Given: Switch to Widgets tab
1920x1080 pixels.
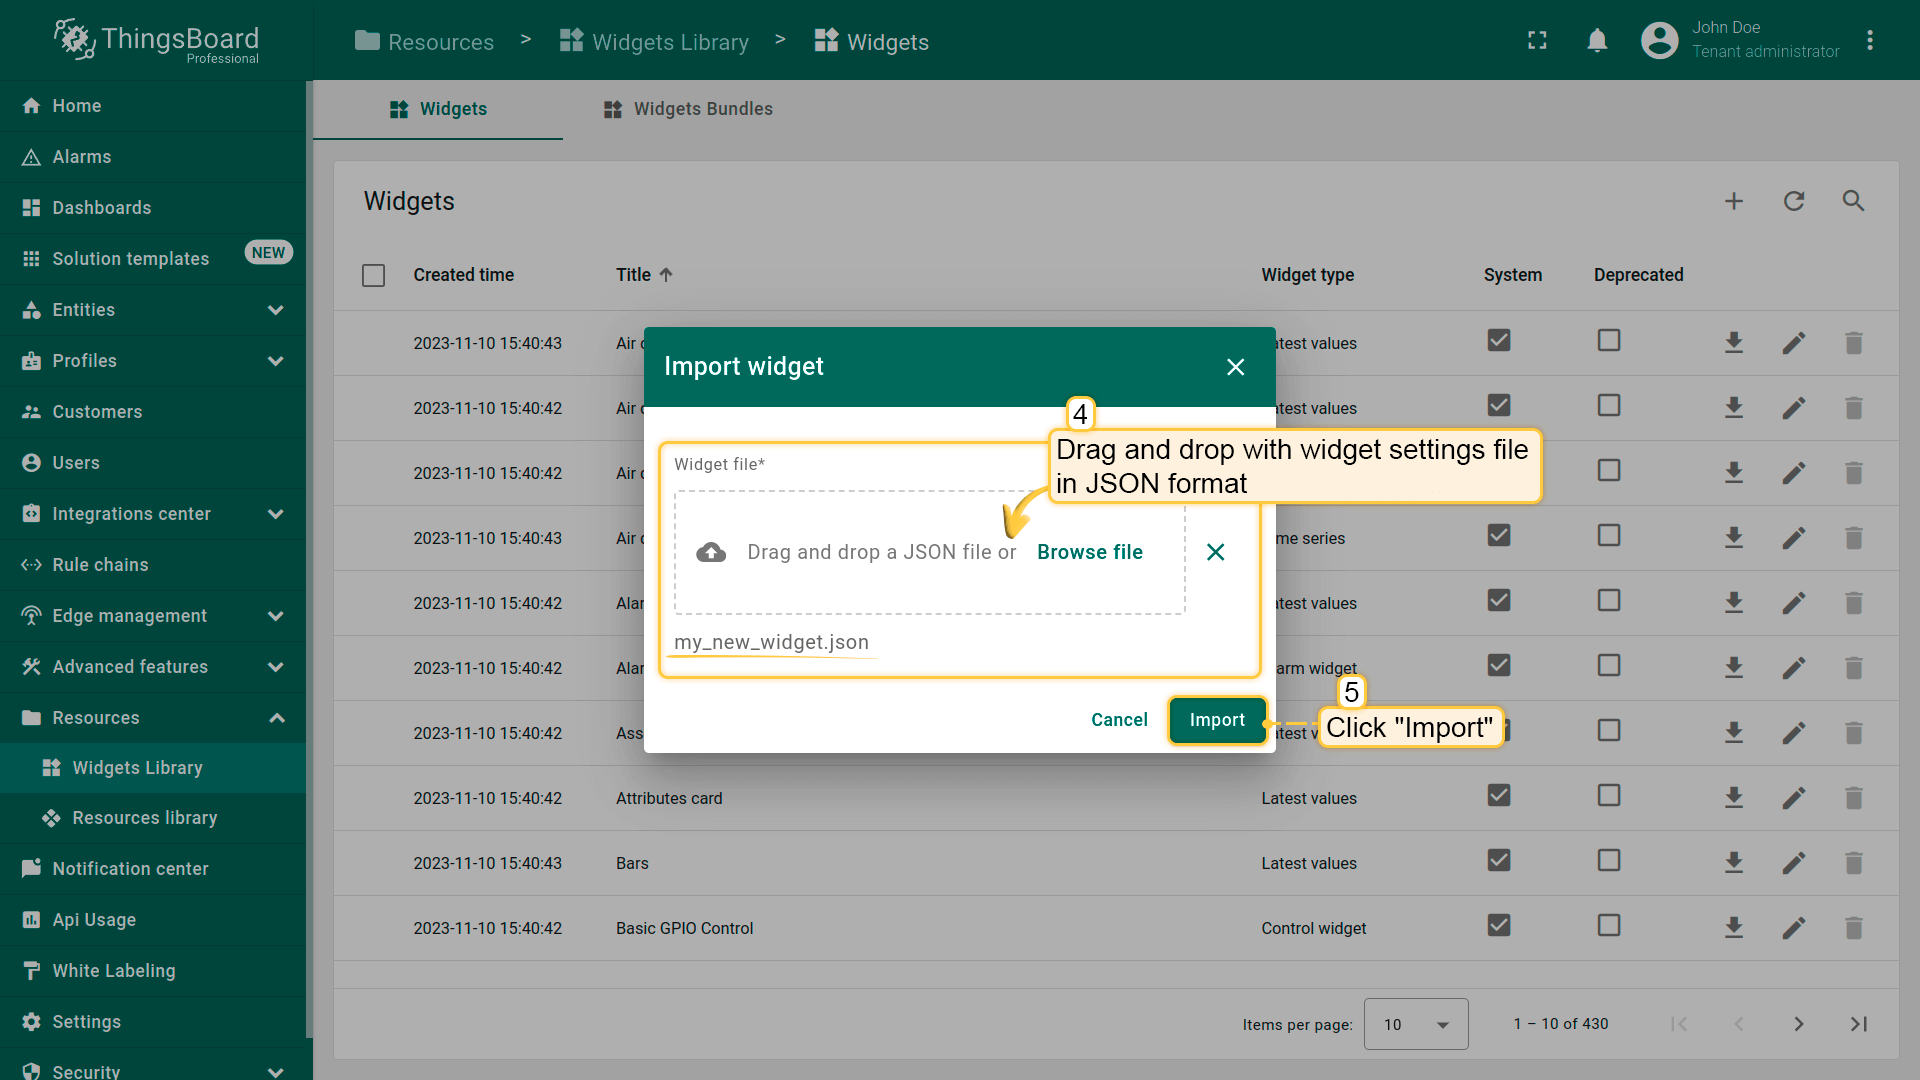Looking at the screenshot, I should (x=438, y=109).
